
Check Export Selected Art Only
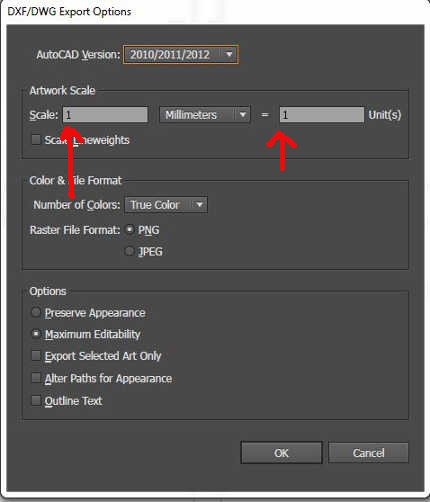36,356
